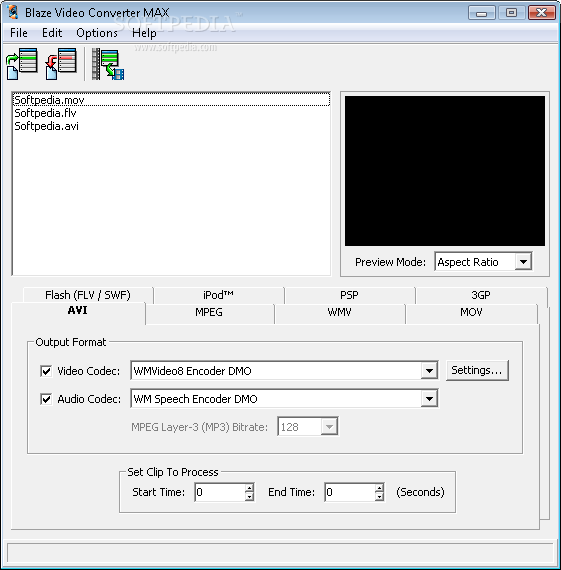
Task: Switch to the WMV tab
Action: (x=340, y=312)
